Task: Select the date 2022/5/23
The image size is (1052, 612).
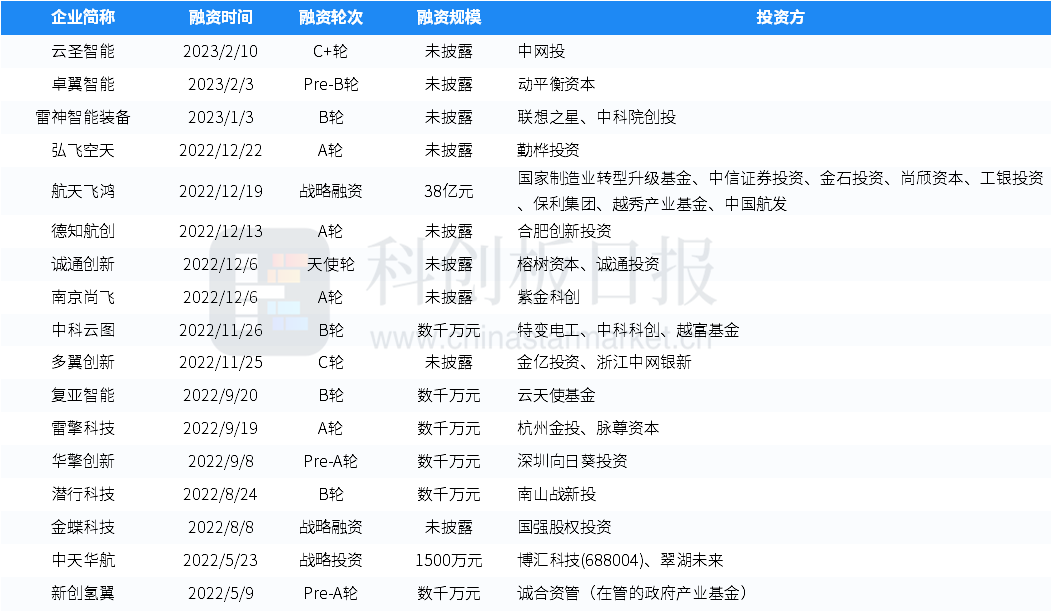Action: (221, 560)
